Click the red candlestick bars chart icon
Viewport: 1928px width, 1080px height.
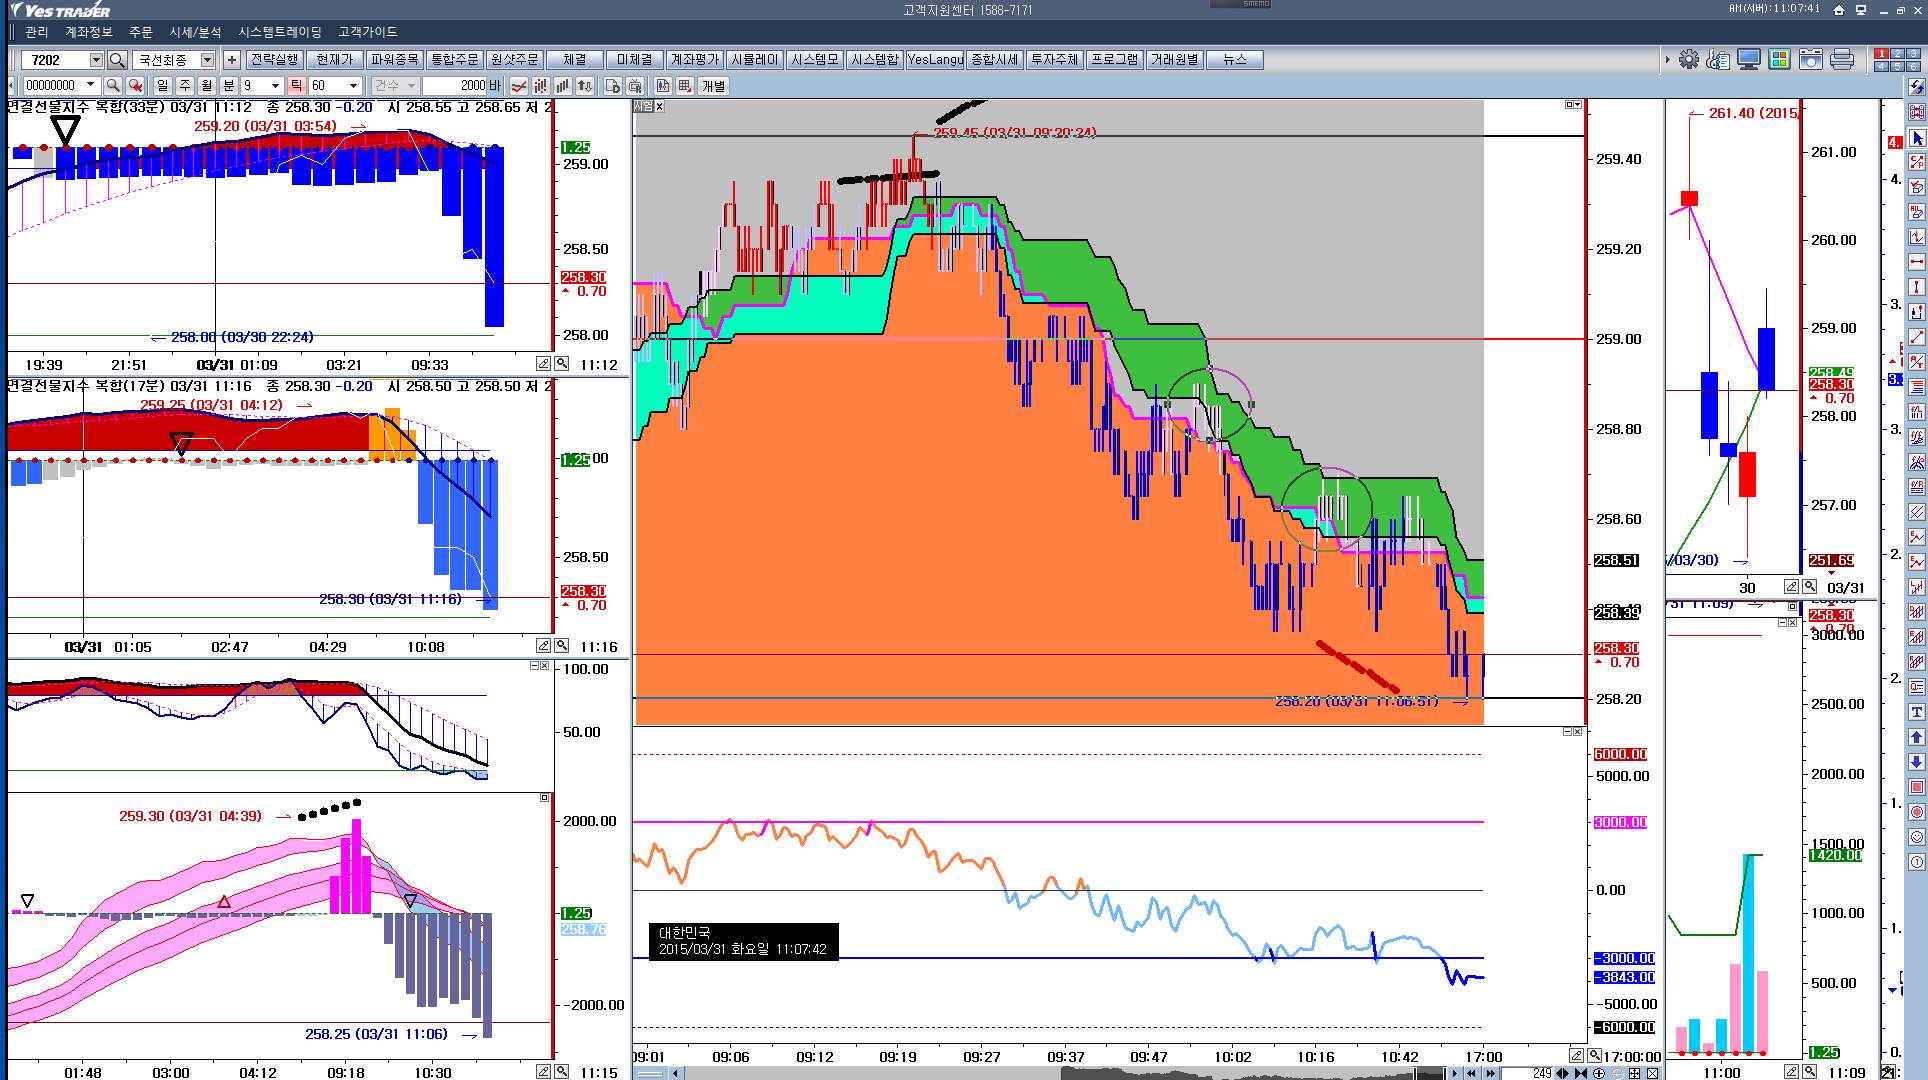[x=541, y=86]
